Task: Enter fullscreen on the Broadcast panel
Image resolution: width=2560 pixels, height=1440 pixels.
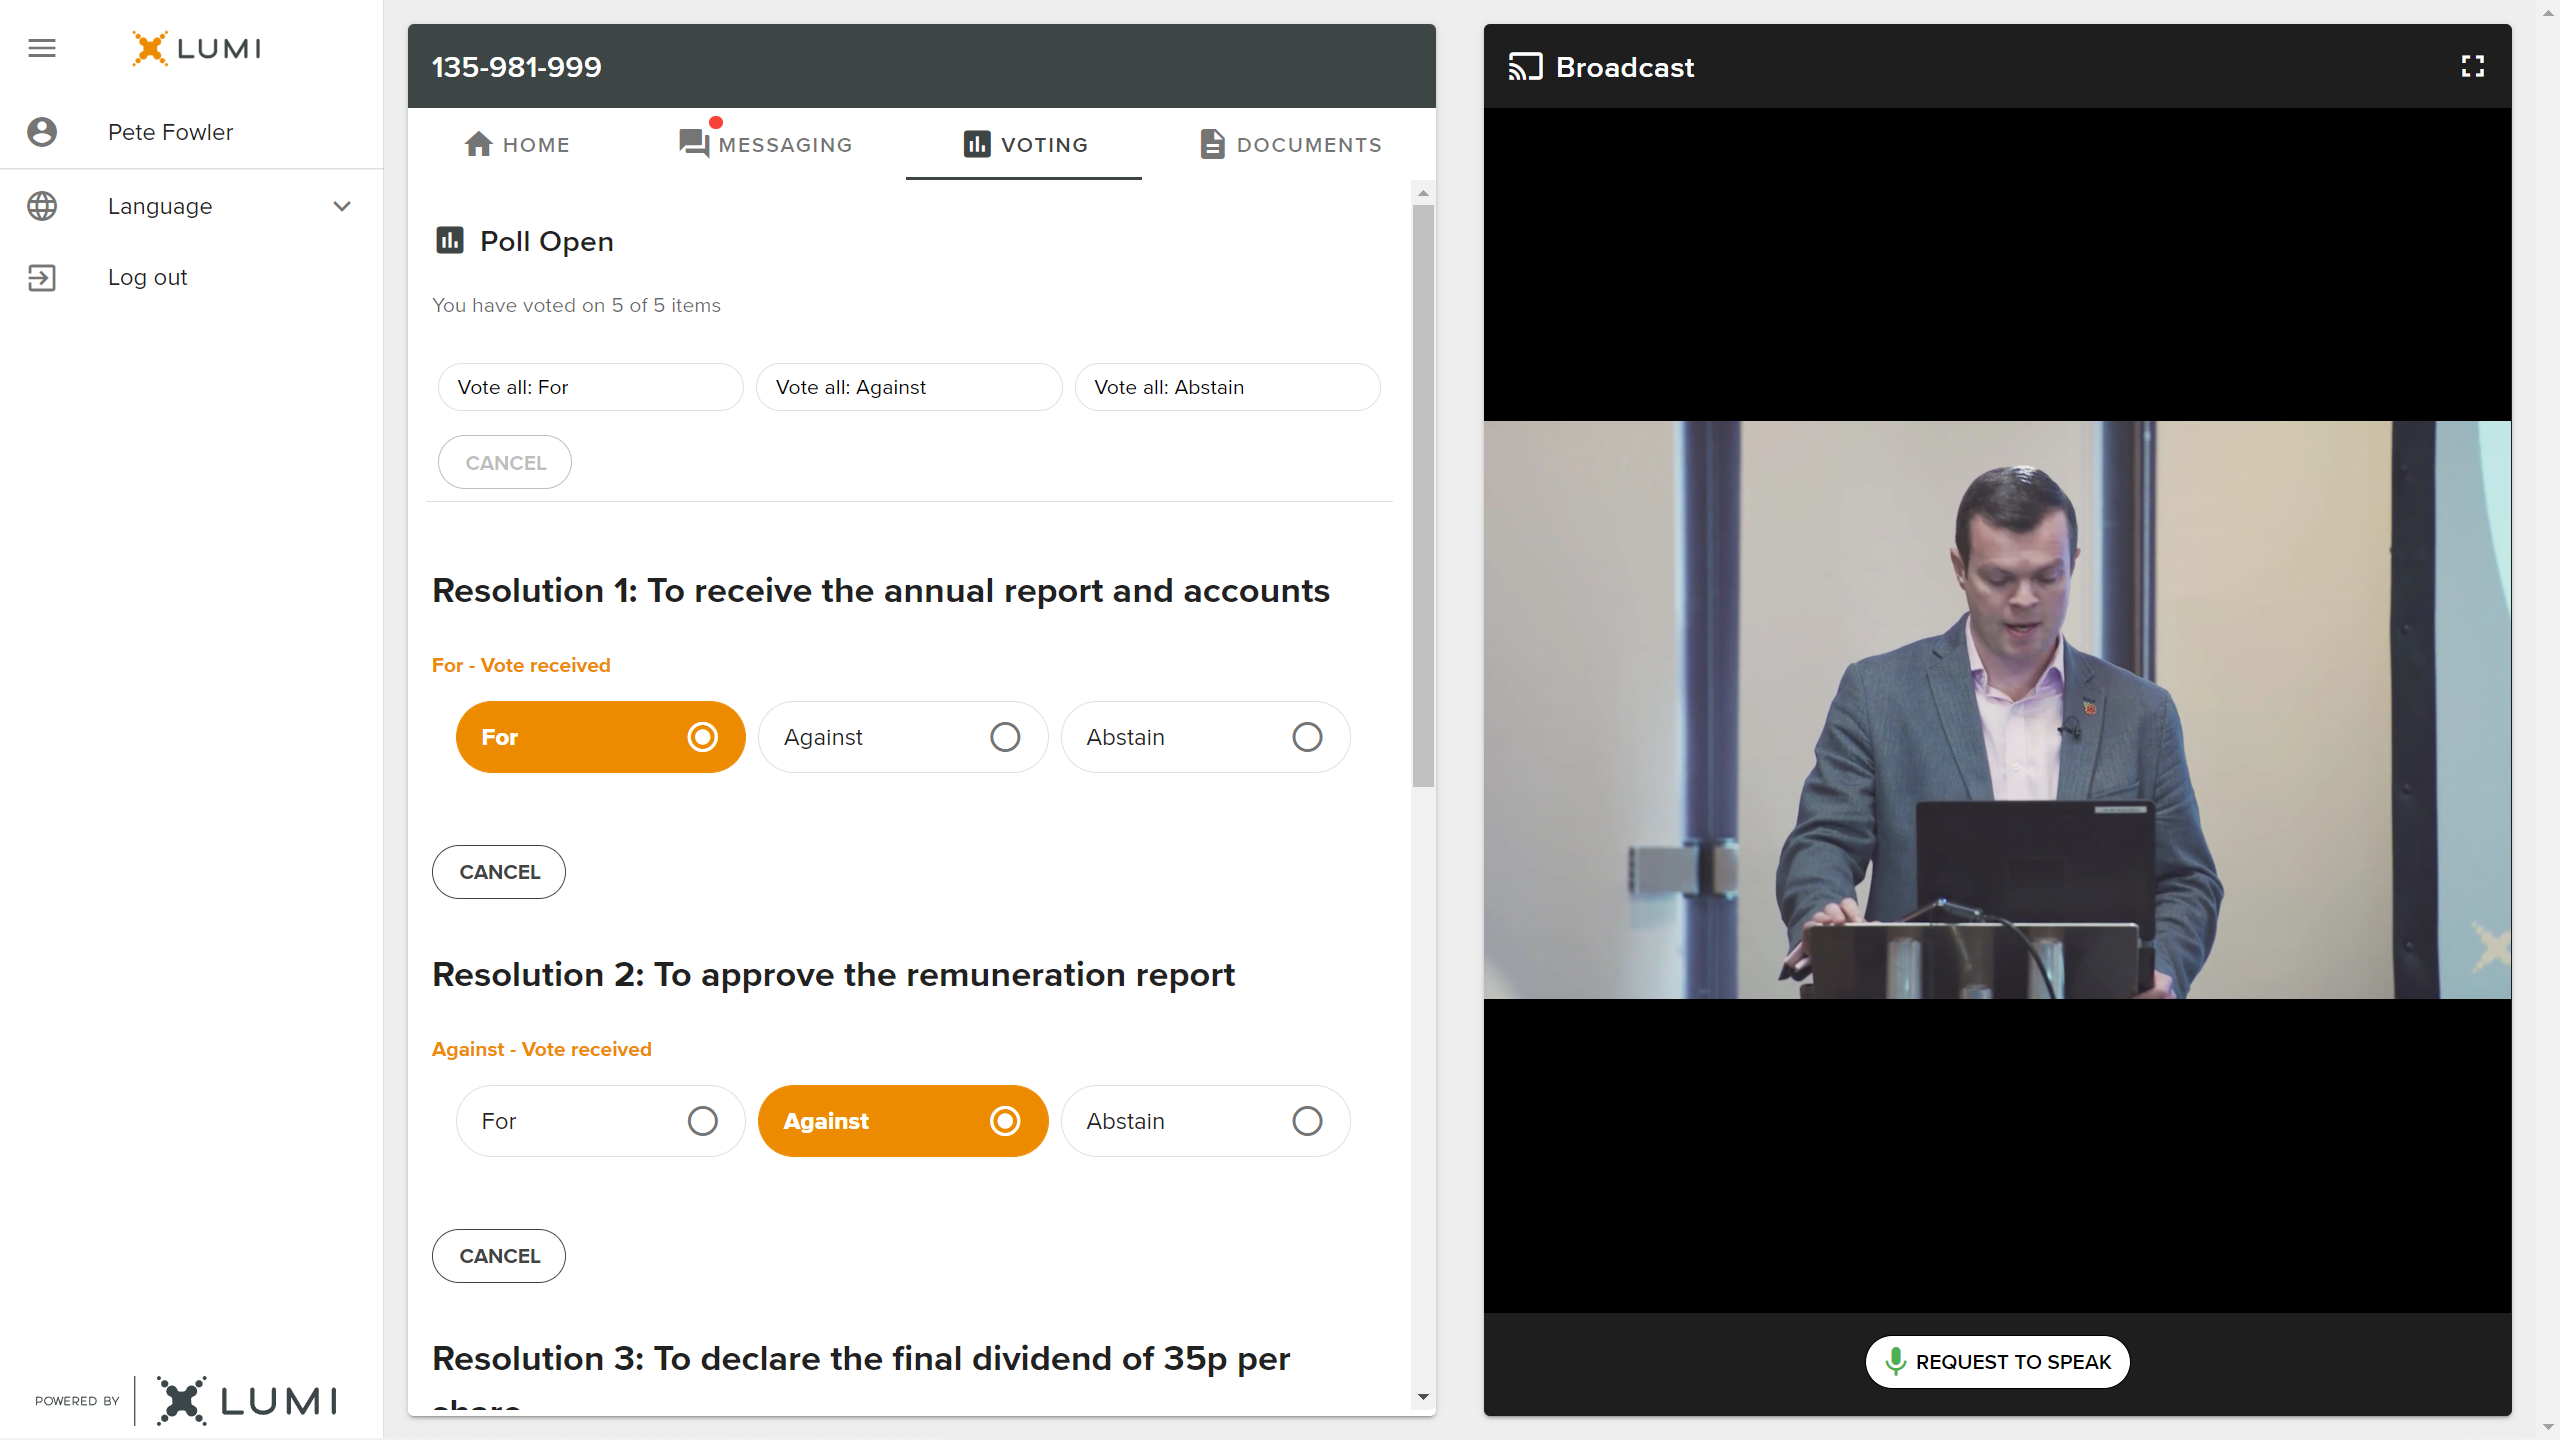Action: [x=2472, y=66]
